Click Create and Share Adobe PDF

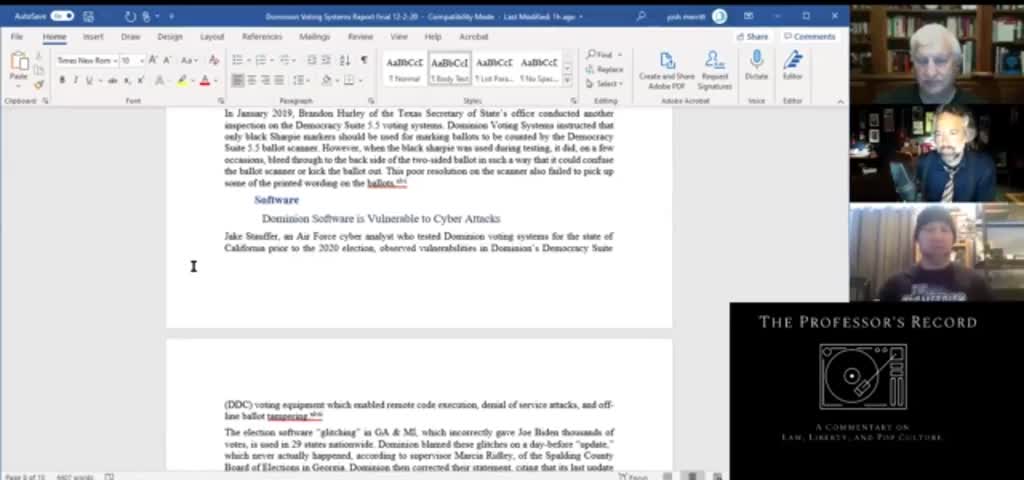click(x=667, y=71)
